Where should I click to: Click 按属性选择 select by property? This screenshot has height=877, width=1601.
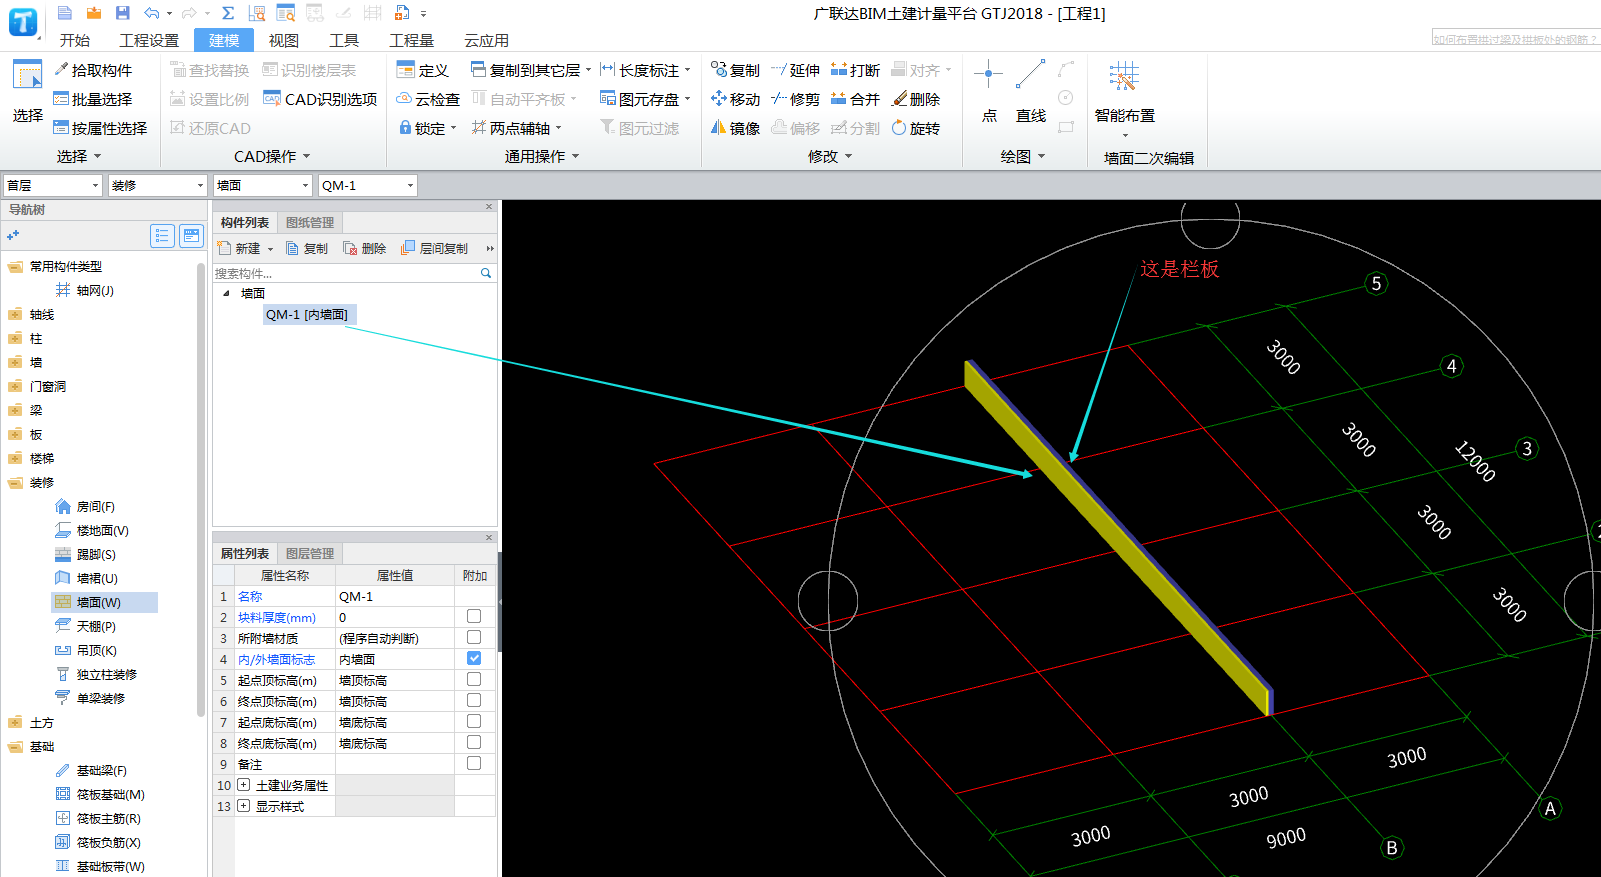tap(100, 128)
